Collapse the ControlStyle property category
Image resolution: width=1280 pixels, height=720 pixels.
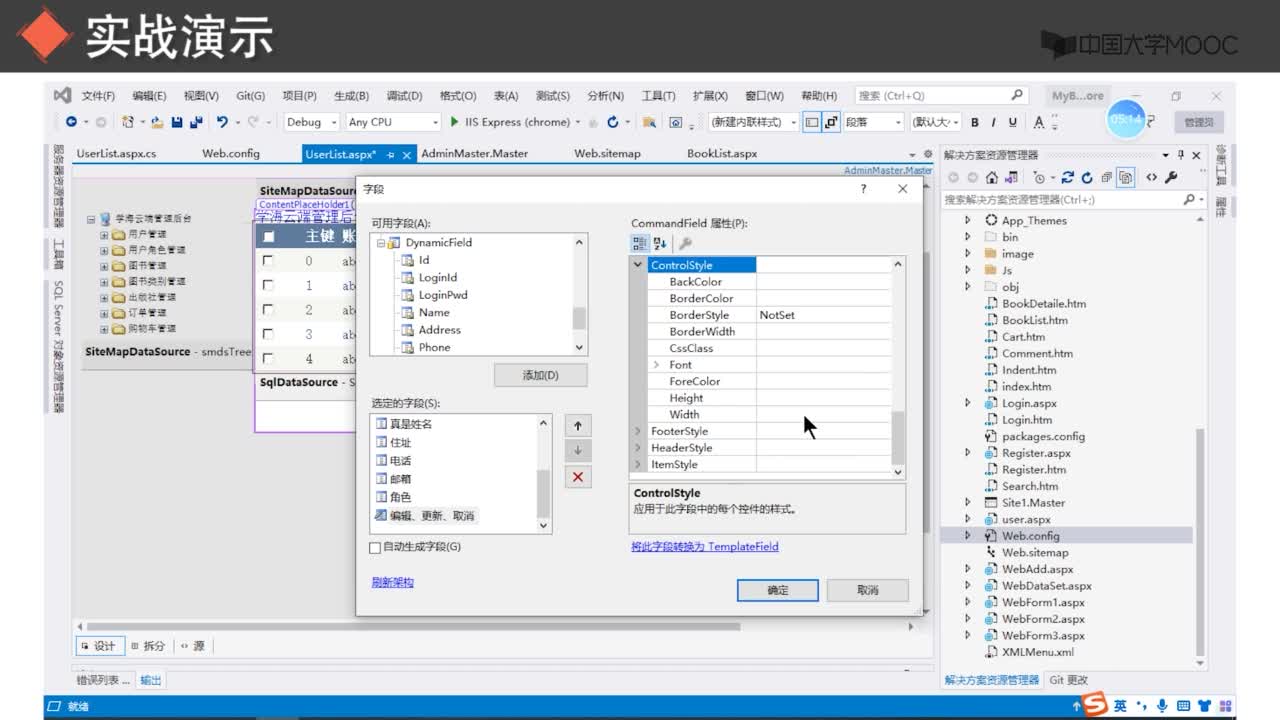pyautogui.click(x=639, y=265)
